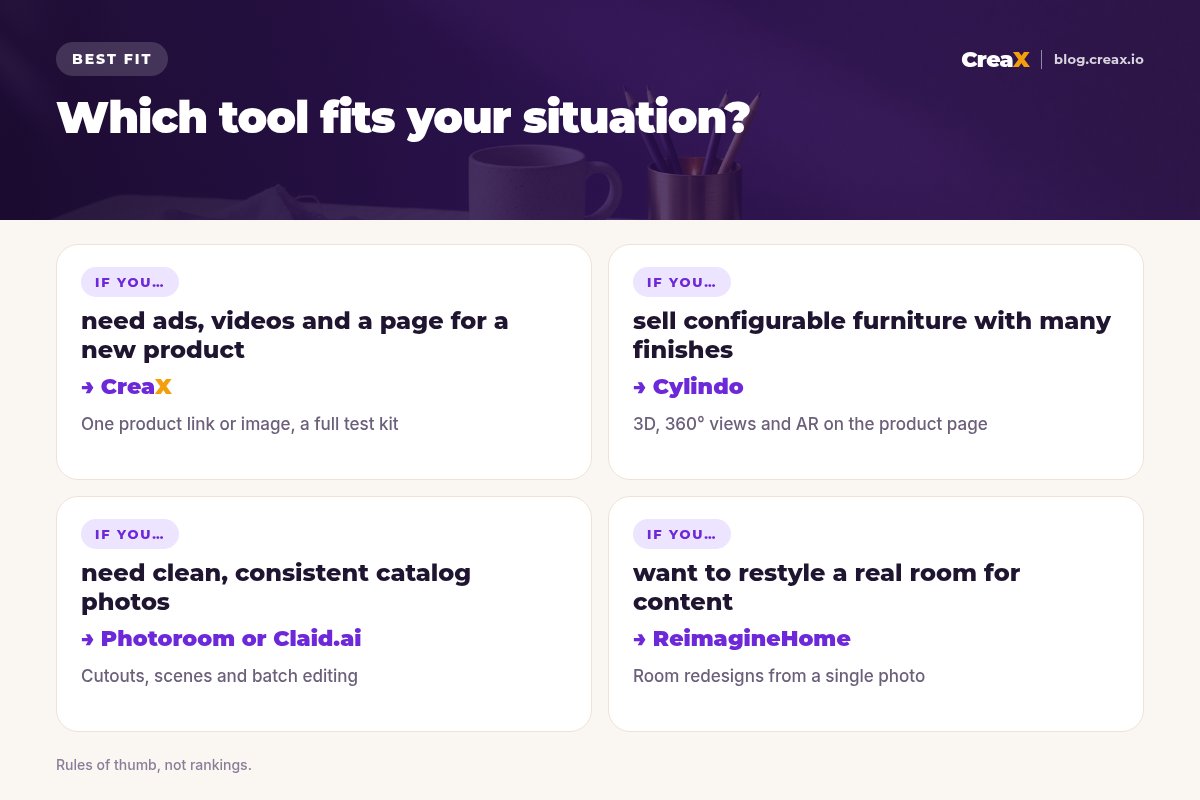Open the ReimagineHome recommendation link

click(x=752, y=638)
